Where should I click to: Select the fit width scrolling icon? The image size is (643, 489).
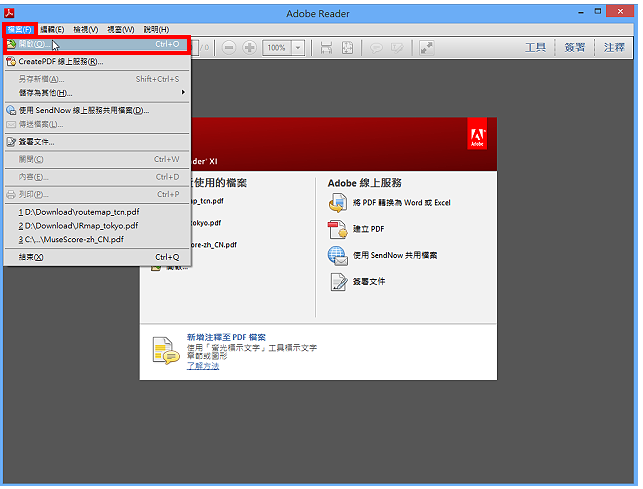pos(326,48)
